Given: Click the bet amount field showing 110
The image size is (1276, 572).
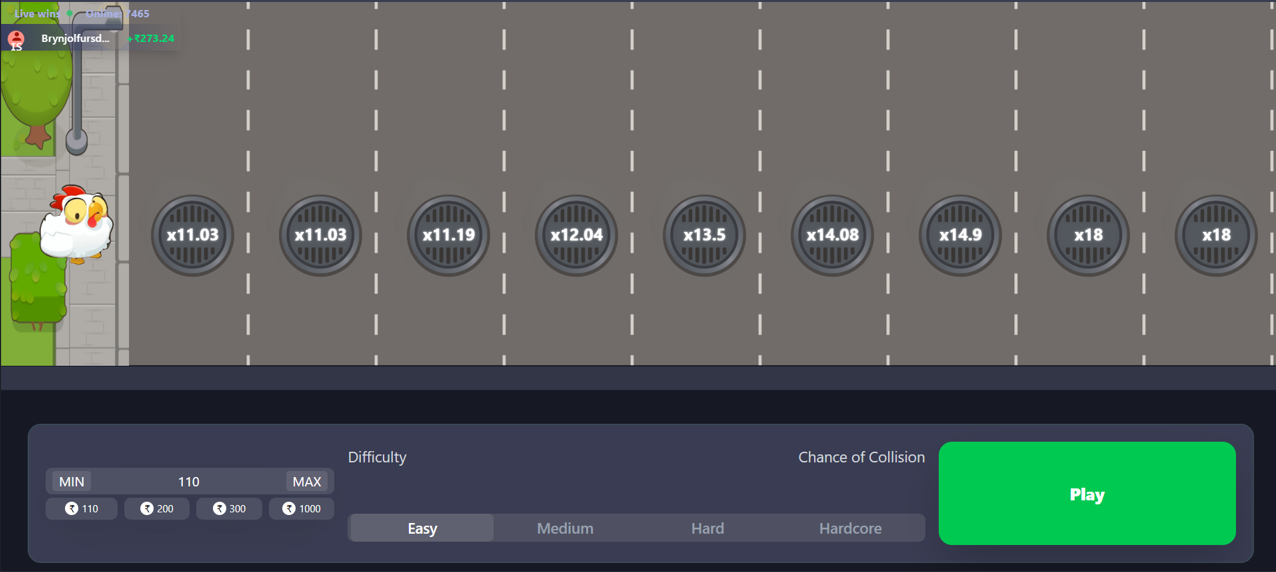Looking at the screenshot, I should [x=188, y=482].
